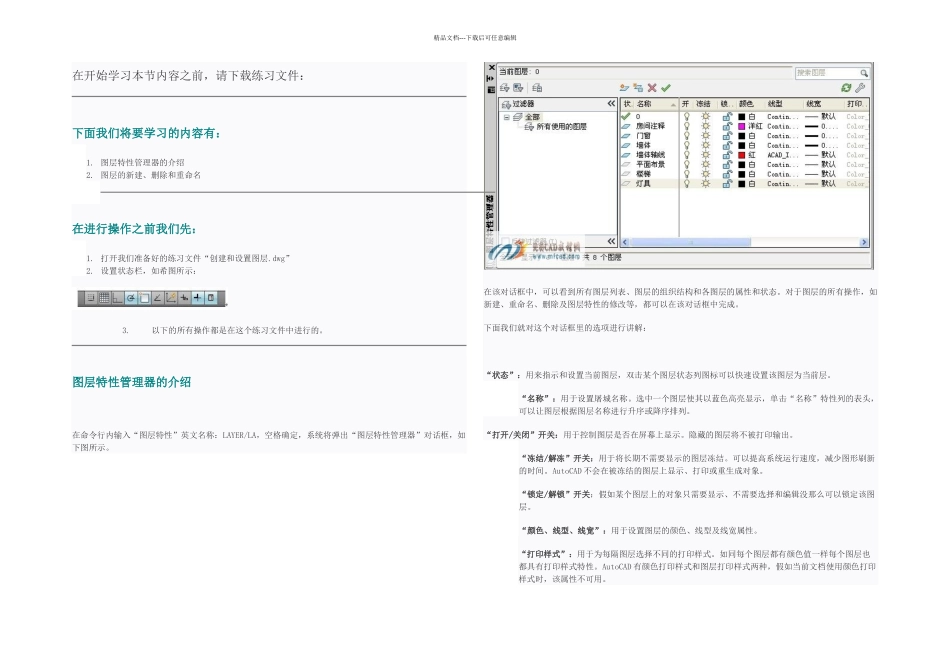
Task: Click the red X delete layer icon
Action: coord(652,88)
